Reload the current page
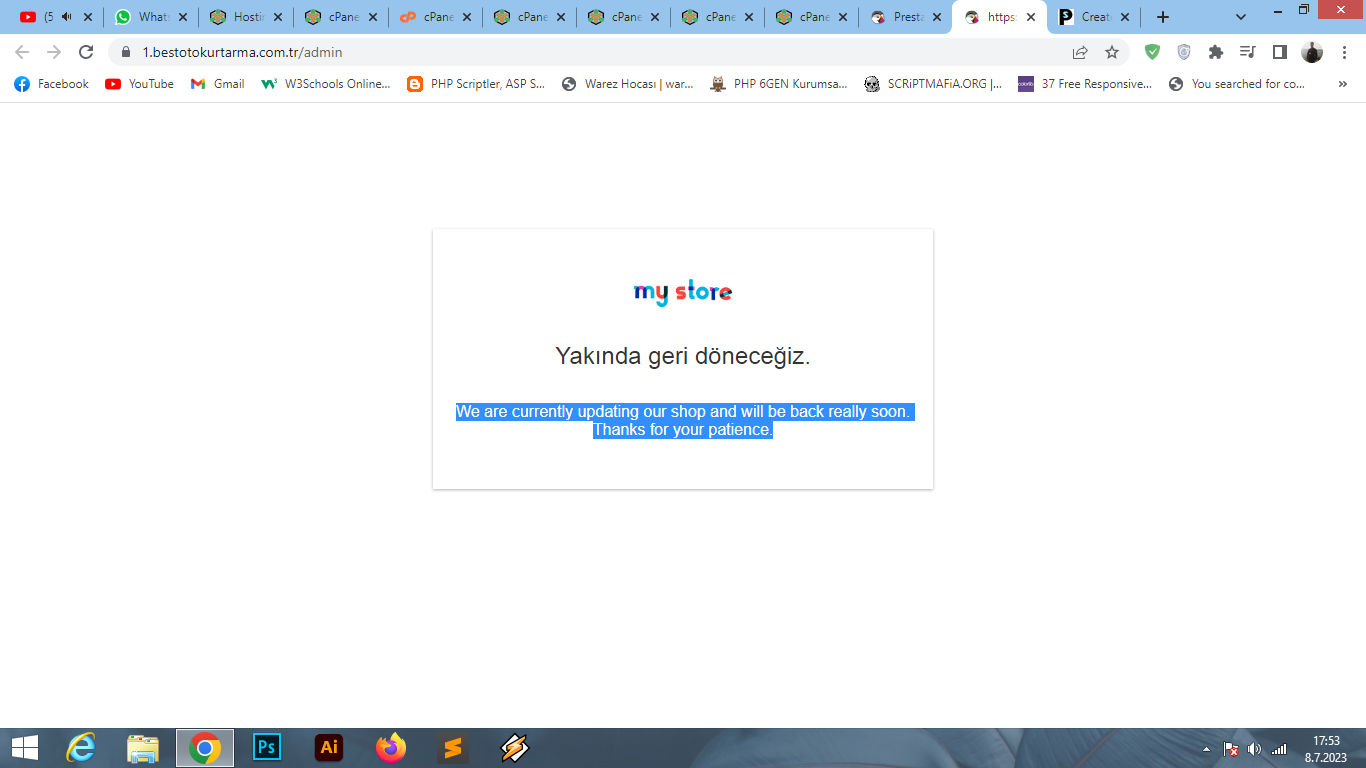 86,52
